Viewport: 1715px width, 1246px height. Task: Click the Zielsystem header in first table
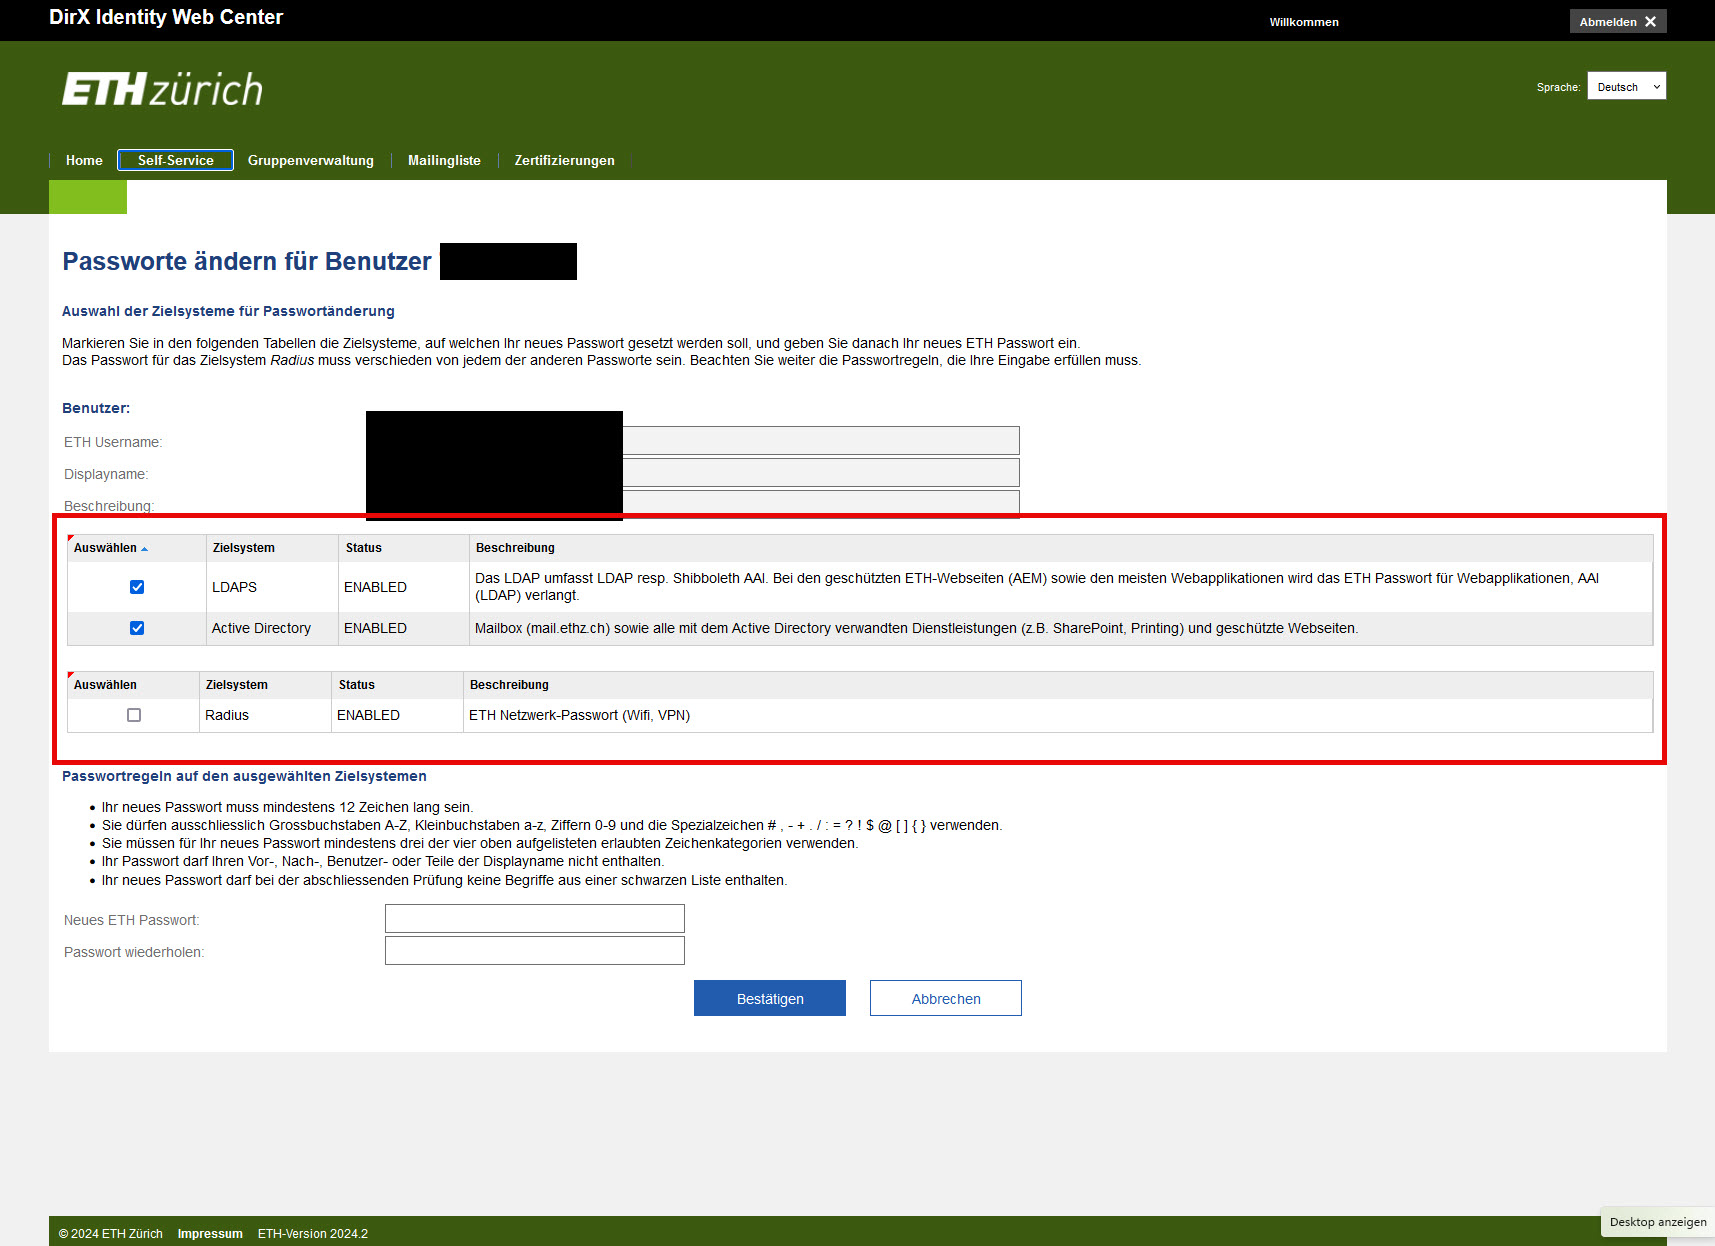244,548
